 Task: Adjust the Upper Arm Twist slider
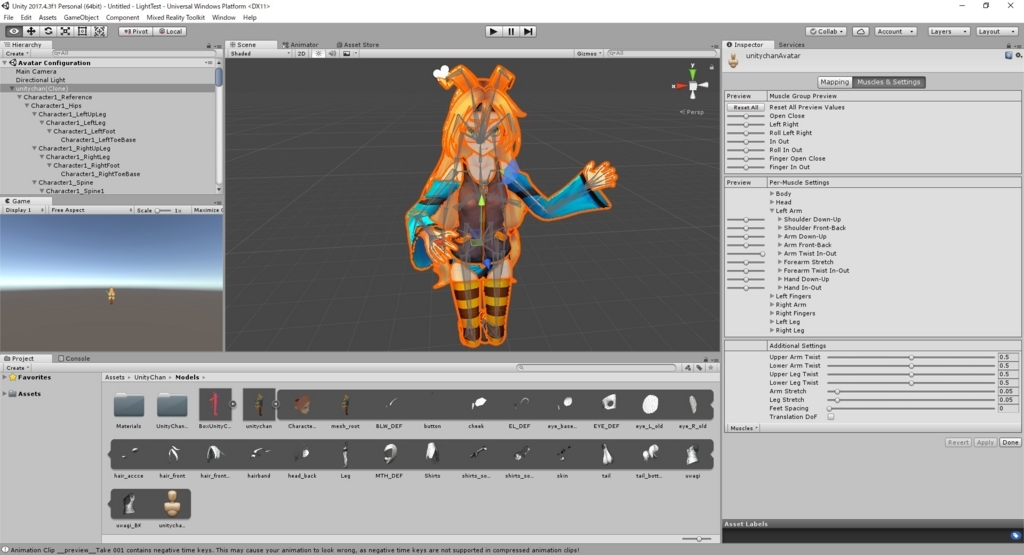click(x=911, y=357)
